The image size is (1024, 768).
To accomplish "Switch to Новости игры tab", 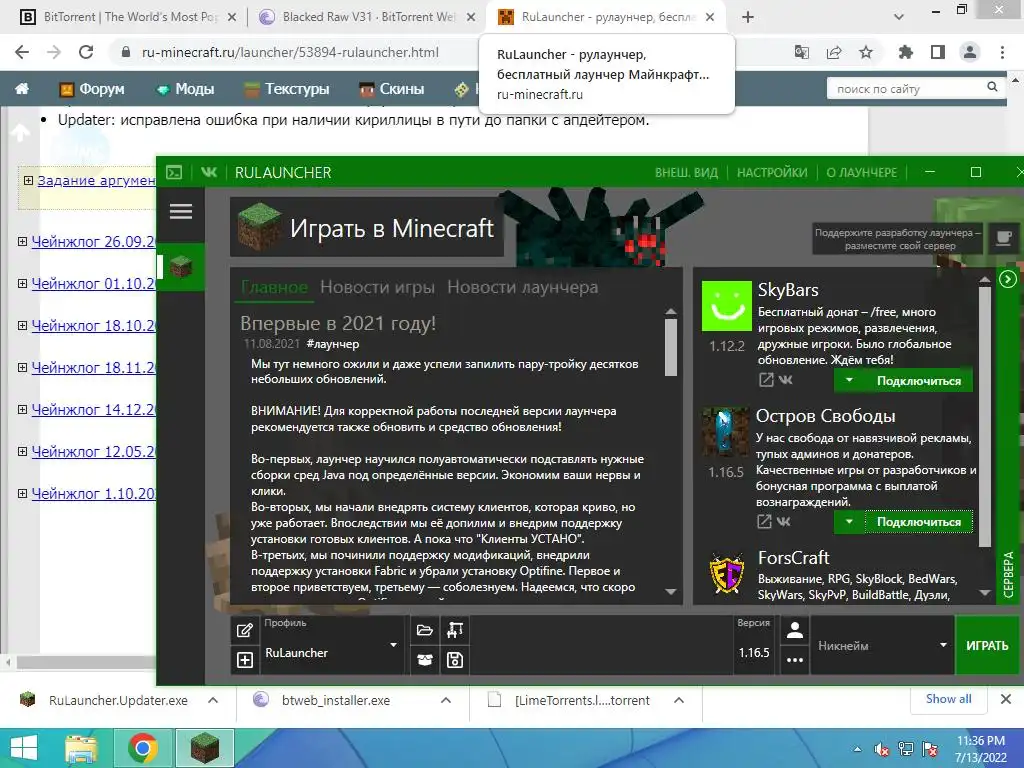I will pyautogui.click(x=377, y=287).
